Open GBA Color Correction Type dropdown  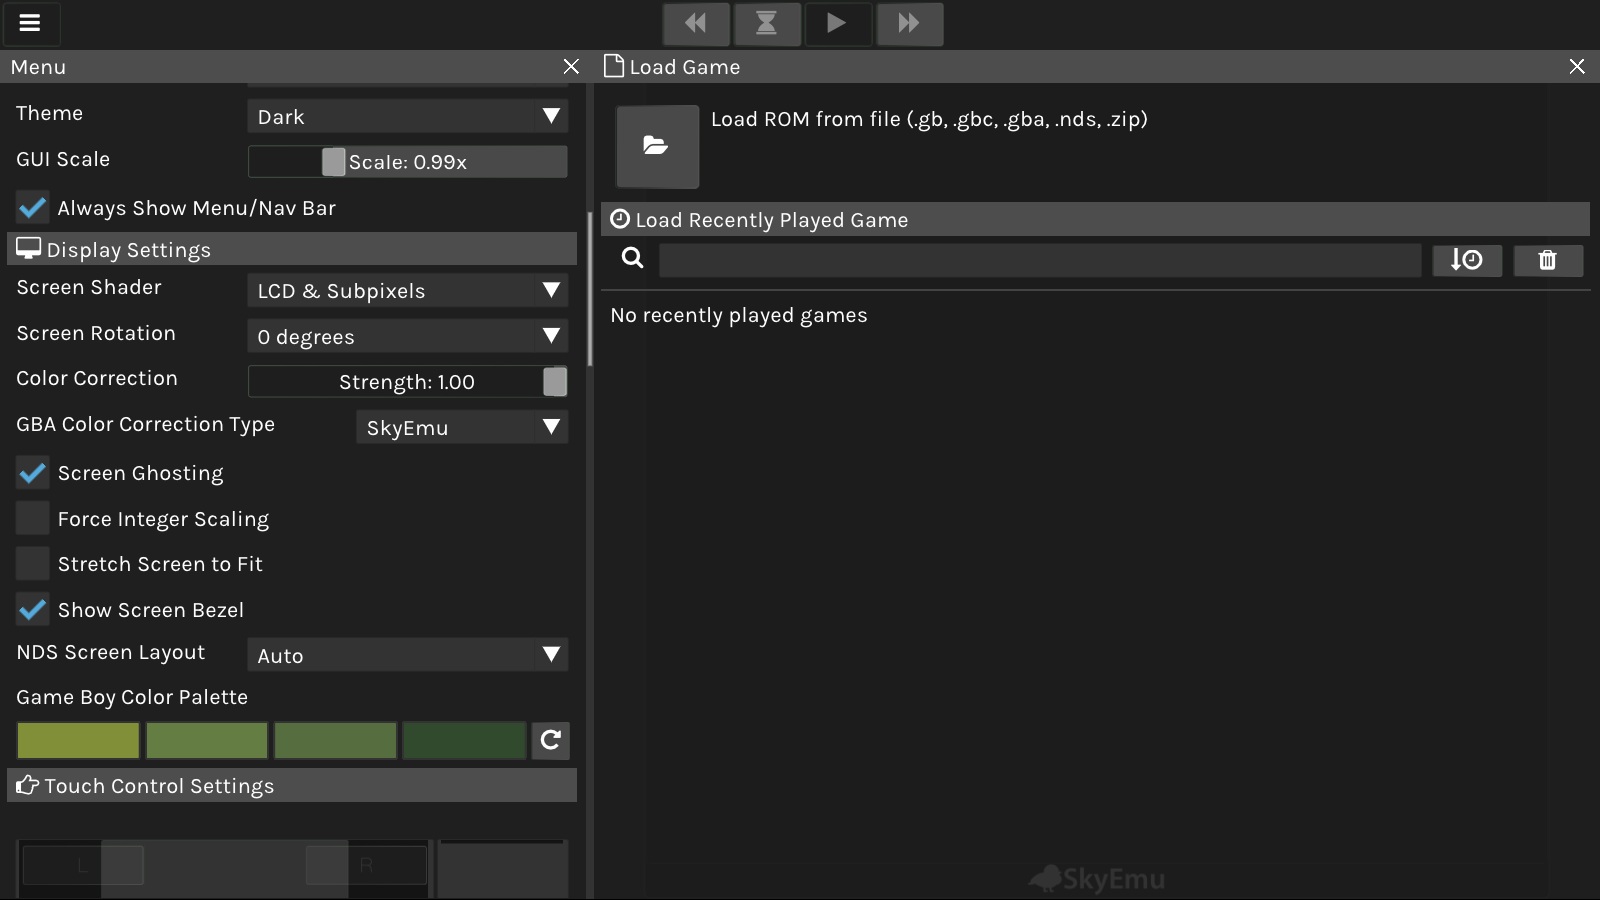click(462, 427)
